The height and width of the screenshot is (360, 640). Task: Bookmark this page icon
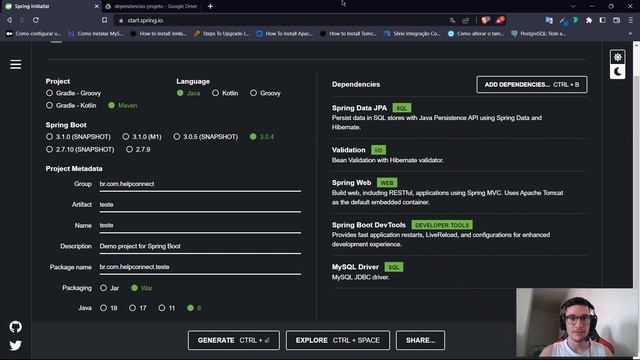coord(104,20)
